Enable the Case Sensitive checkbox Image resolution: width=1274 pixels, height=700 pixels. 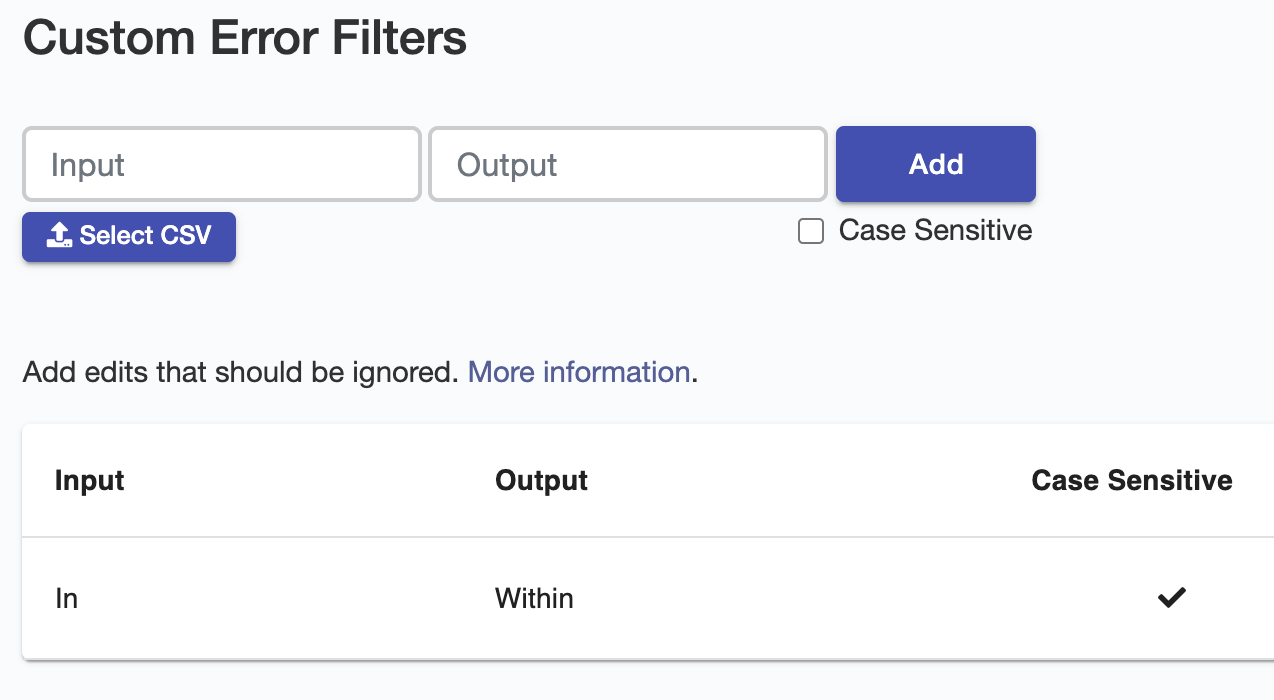click(x=811, y=232)
